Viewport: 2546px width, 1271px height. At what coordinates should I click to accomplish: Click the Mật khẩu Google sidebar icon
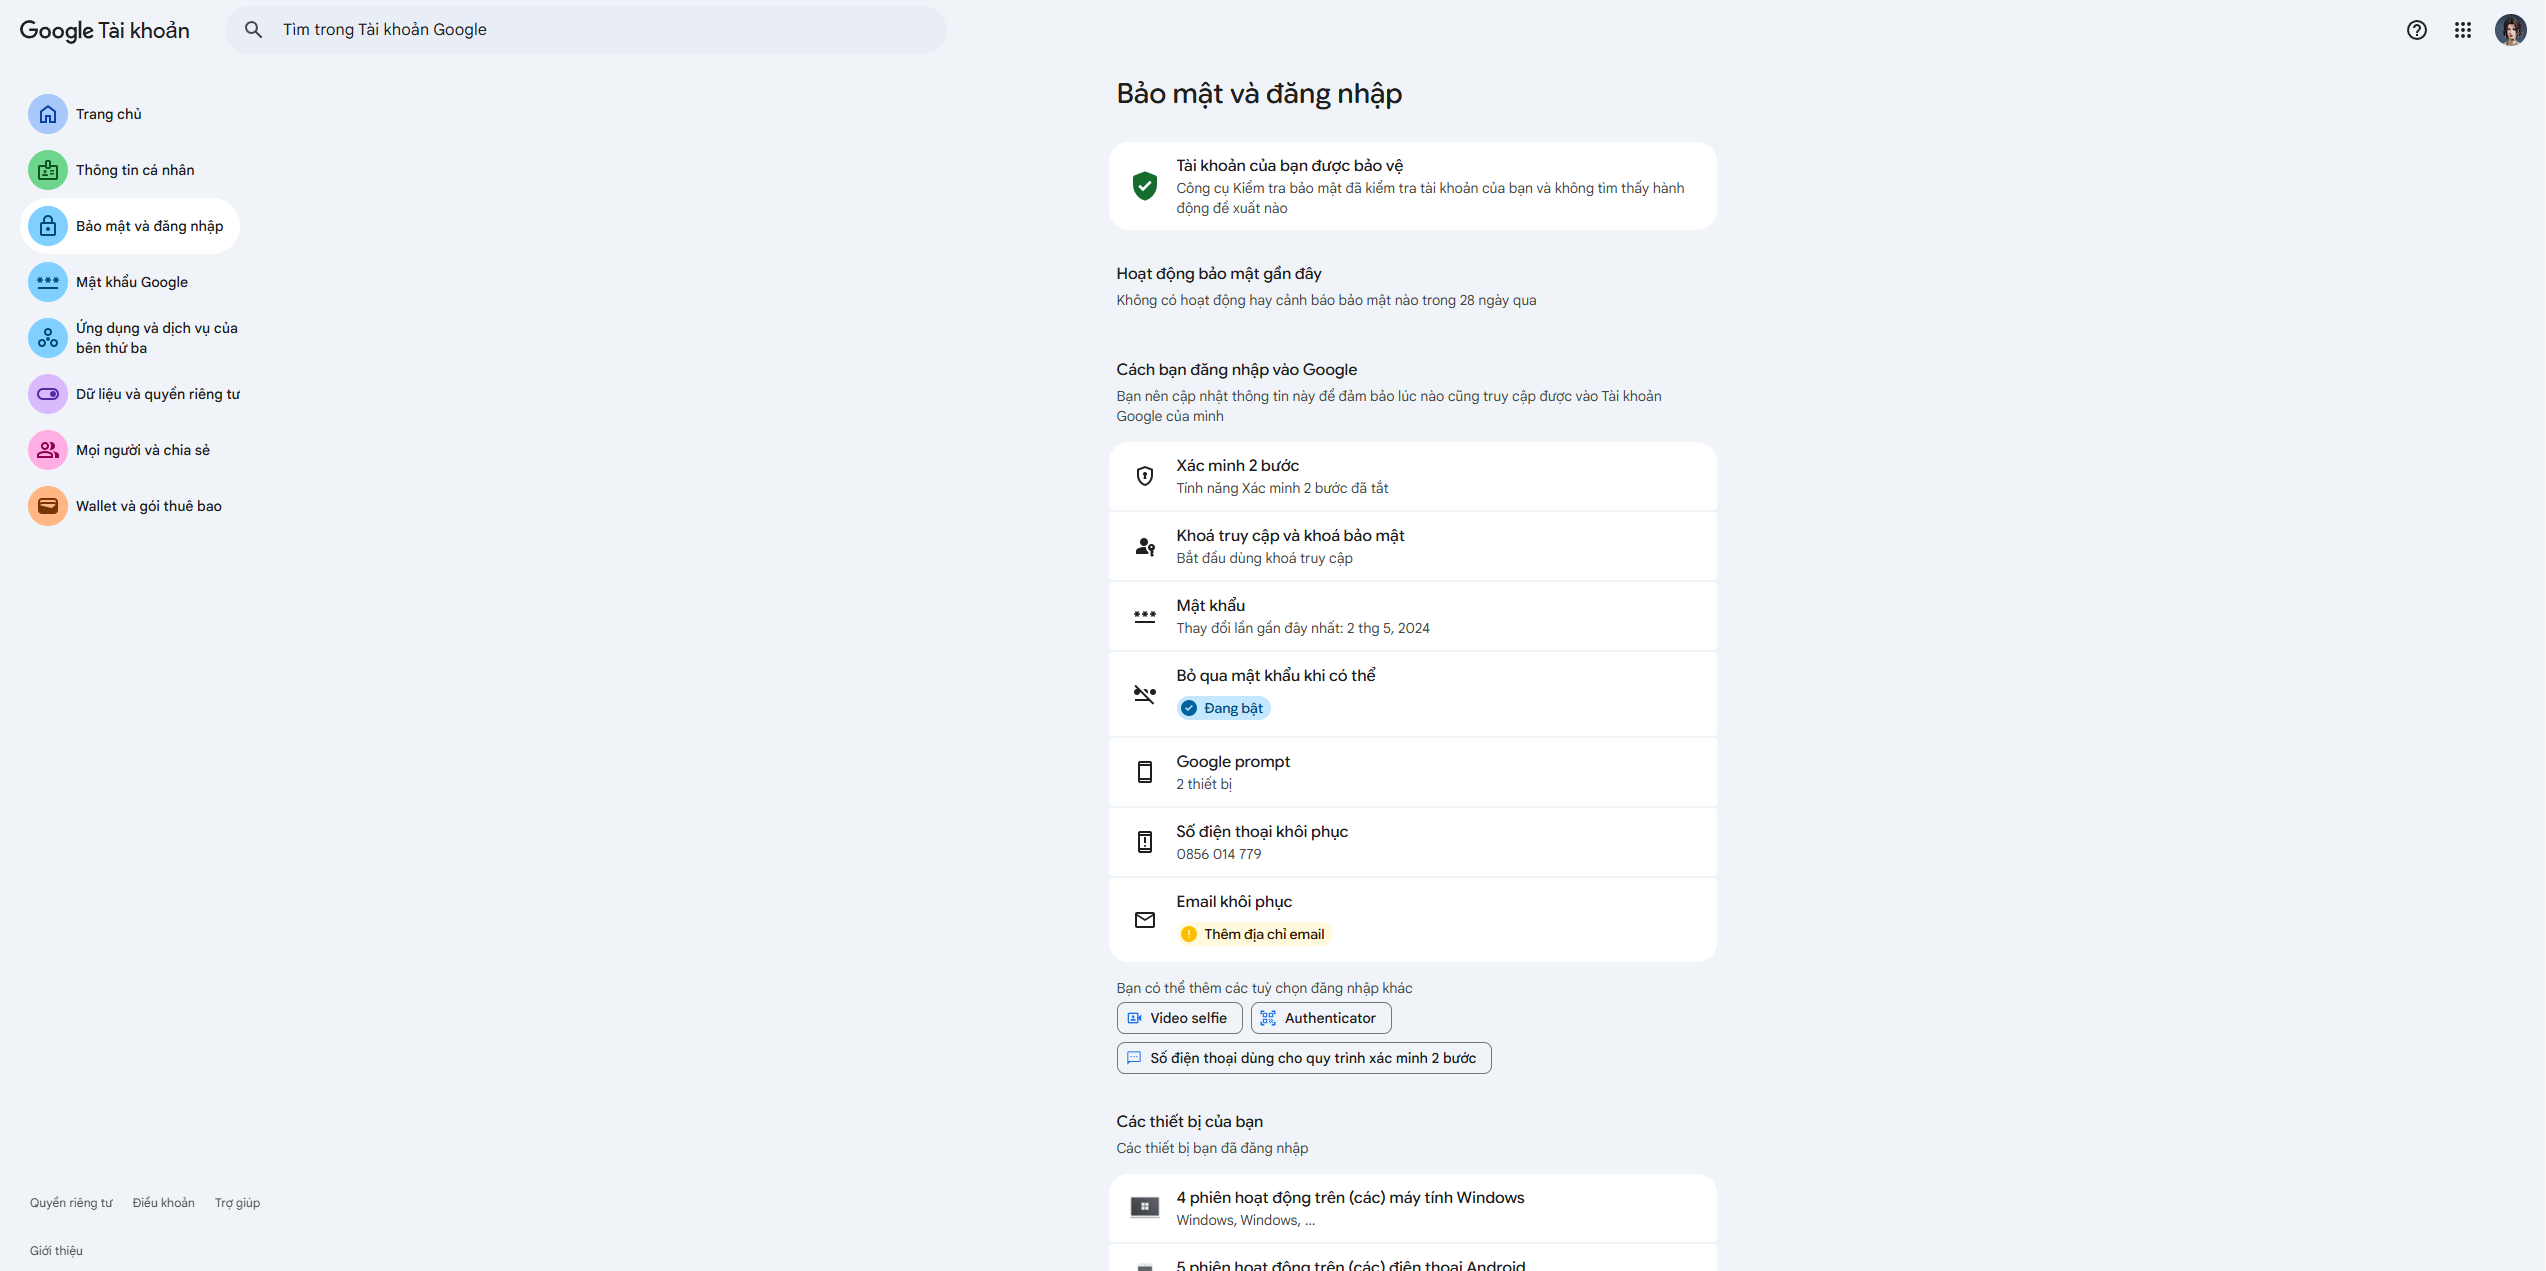pyautogui.click(x=48, y=282)
